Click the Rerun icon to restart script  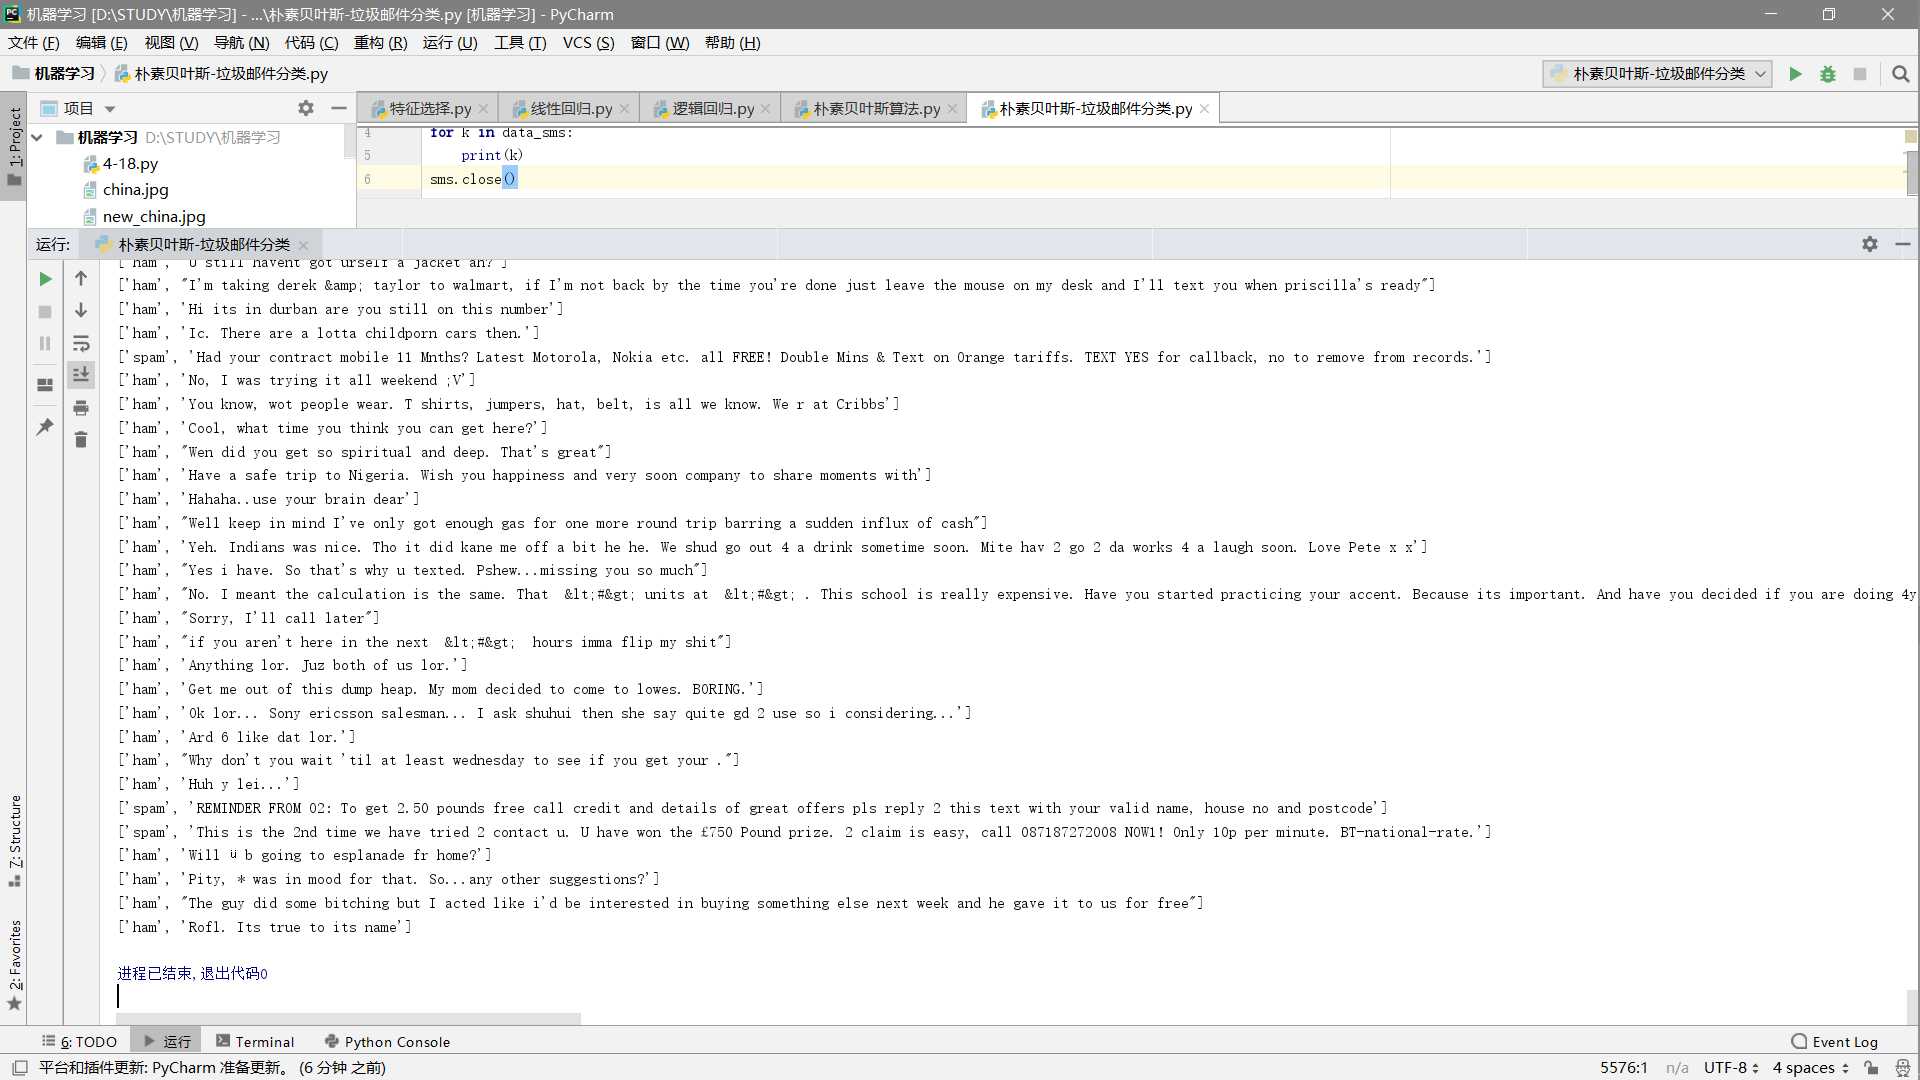(x=44, y=278)
